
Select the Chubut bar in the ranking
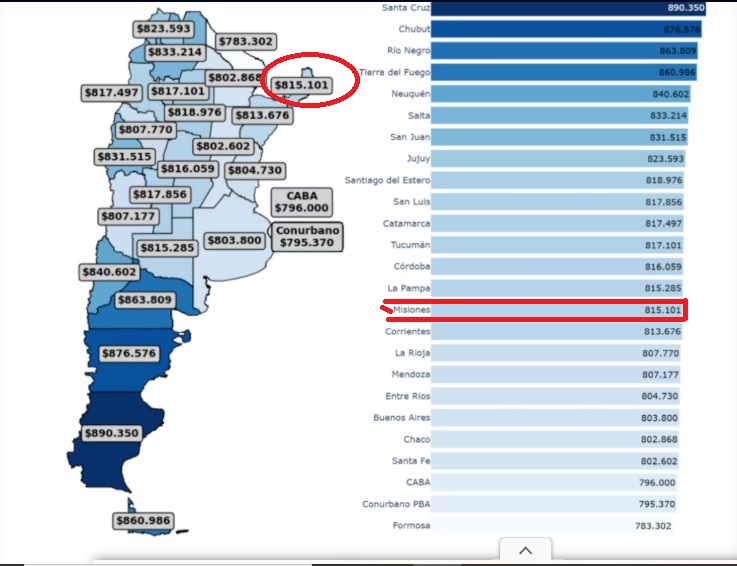click(x=567, y=29)
